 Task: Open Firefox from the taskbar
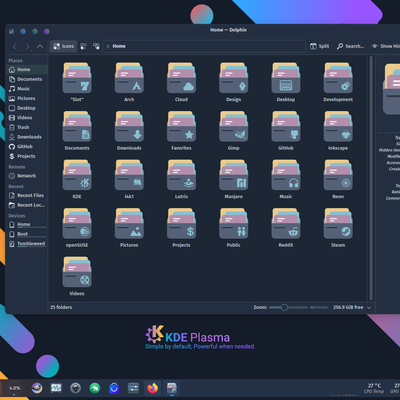pos(153,388)
